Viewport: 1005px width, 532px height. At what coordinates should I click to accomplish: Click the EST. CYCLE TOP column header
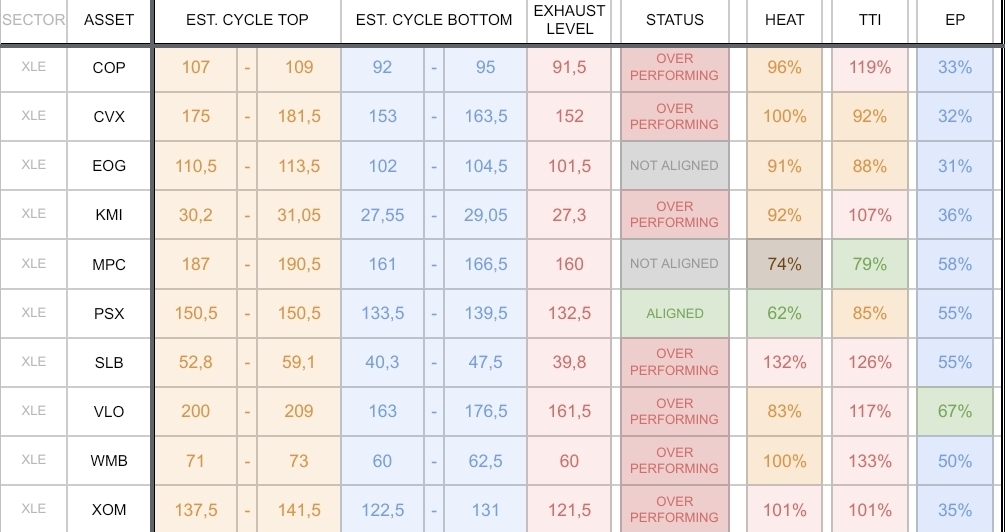247,20
